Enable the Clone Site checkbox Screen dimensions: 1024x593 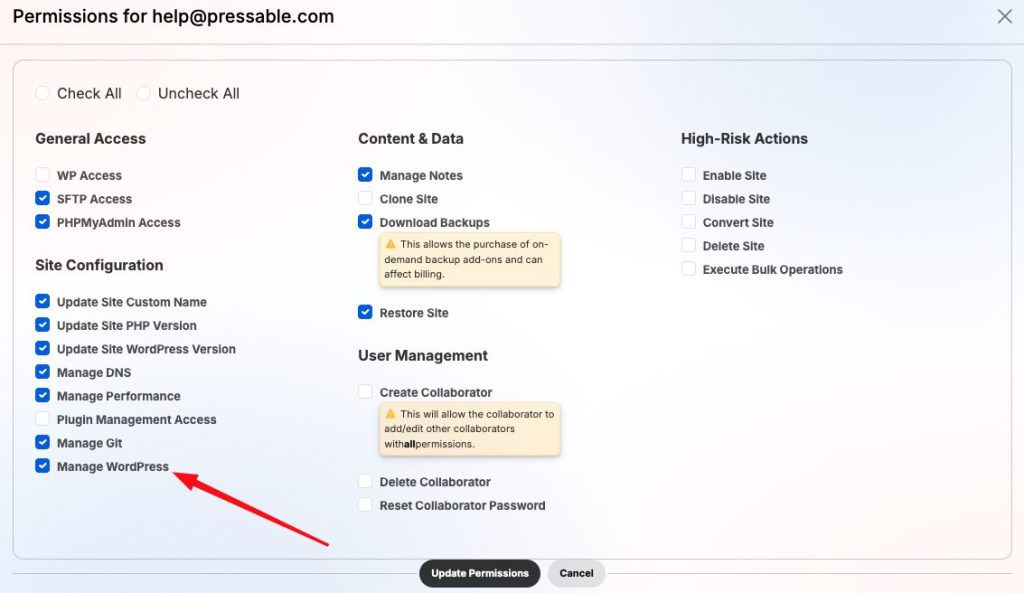[x=366, y=199]
